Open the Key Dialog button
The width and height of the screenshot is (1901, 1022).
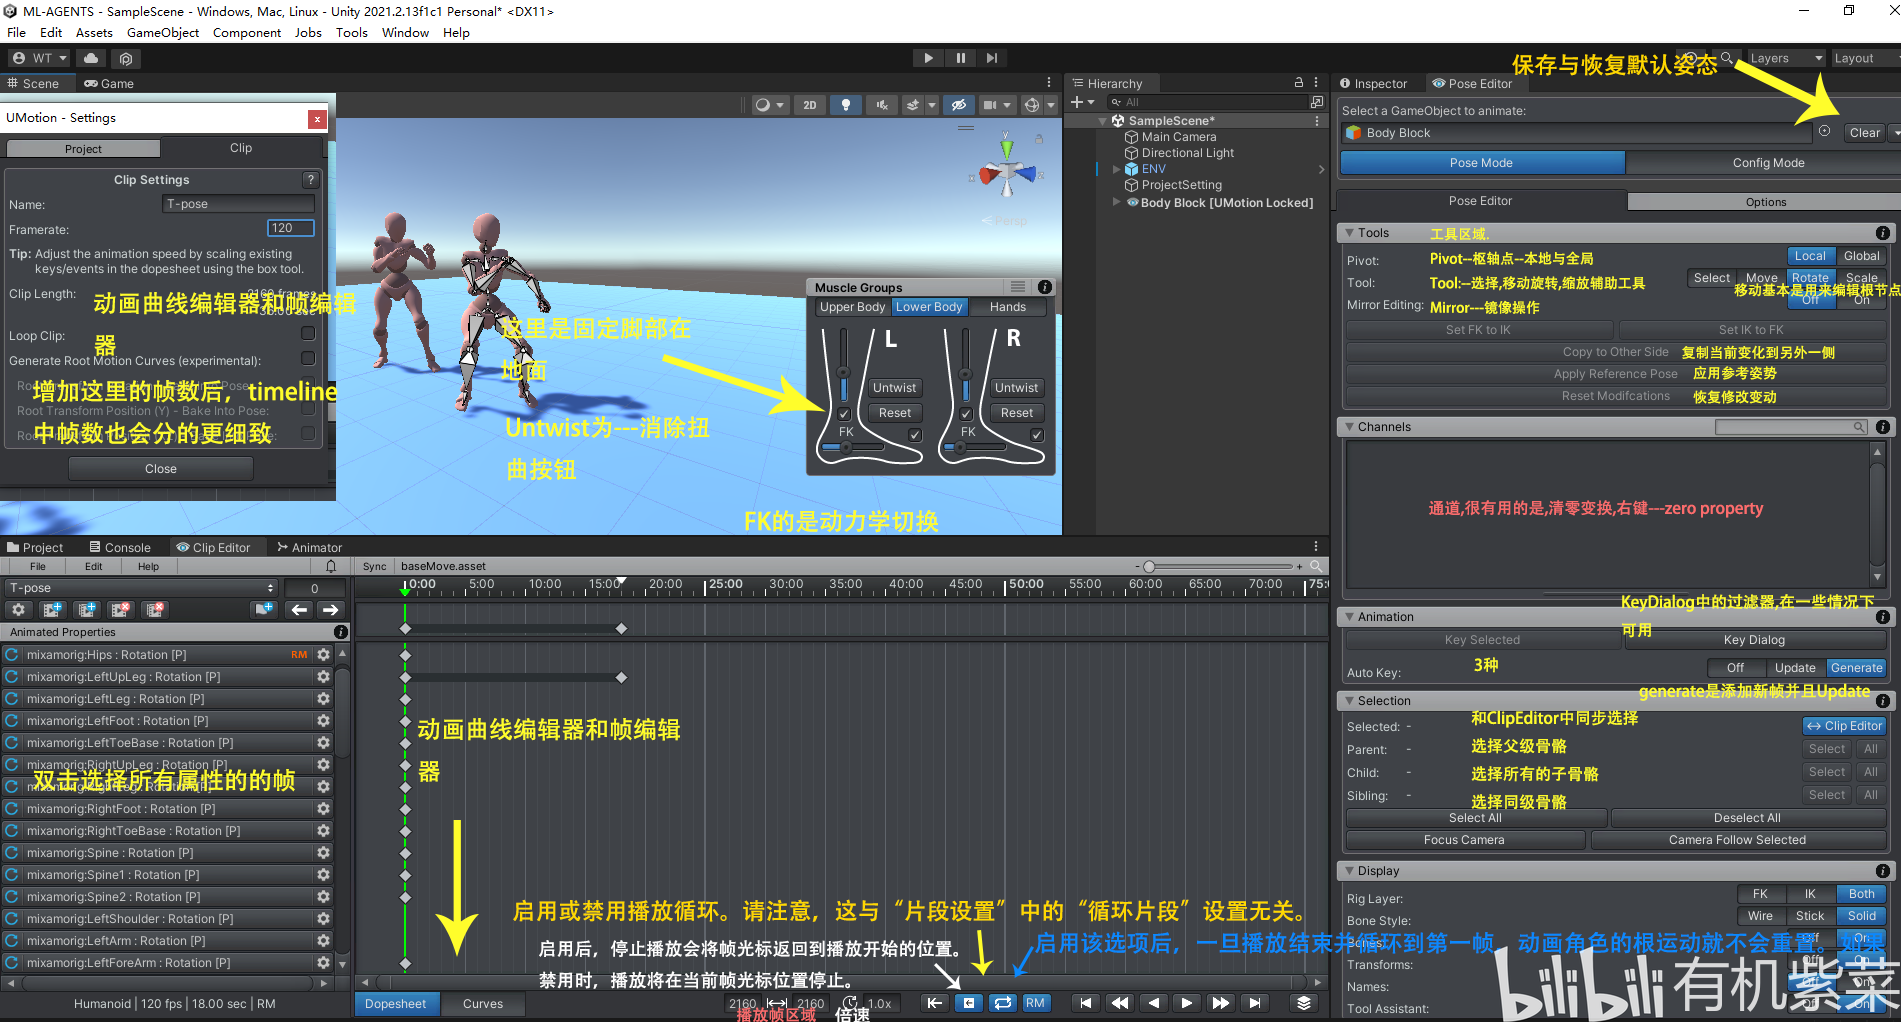point(1754,640)
